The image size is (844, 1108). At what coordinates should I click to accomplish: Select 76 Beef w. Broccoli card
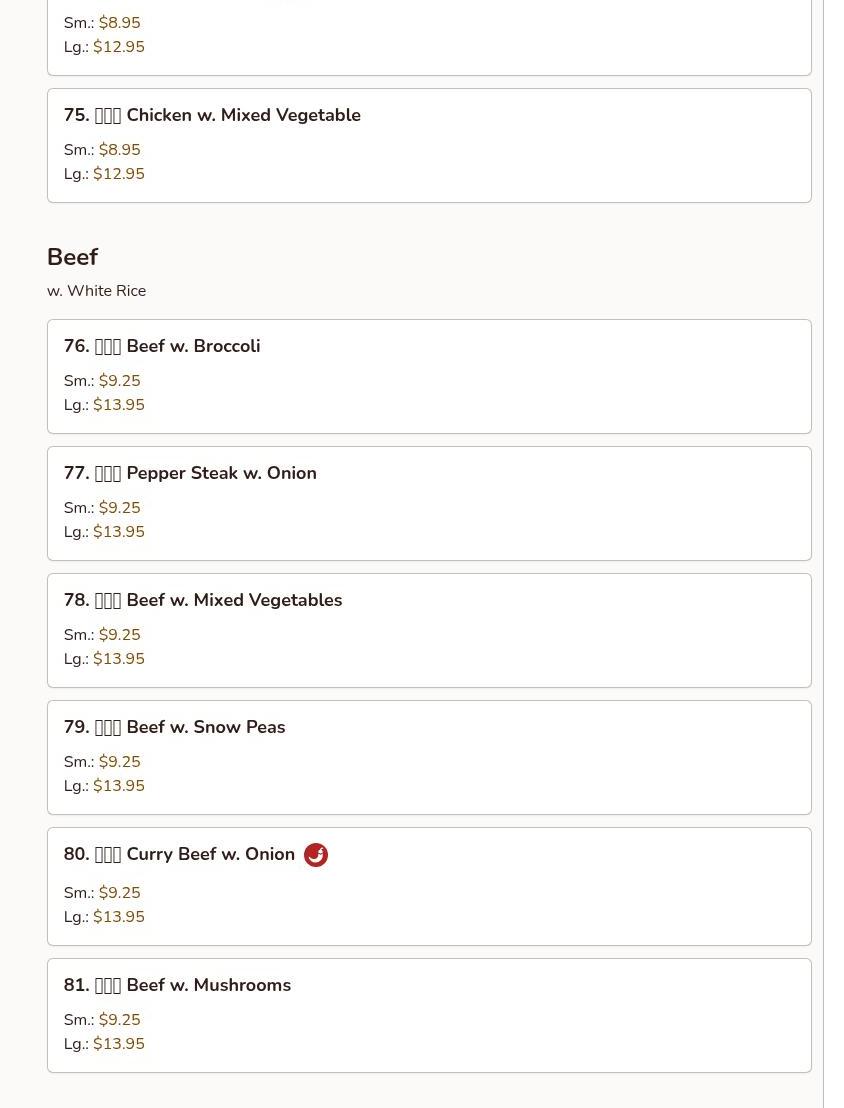(x=429, y=377)
